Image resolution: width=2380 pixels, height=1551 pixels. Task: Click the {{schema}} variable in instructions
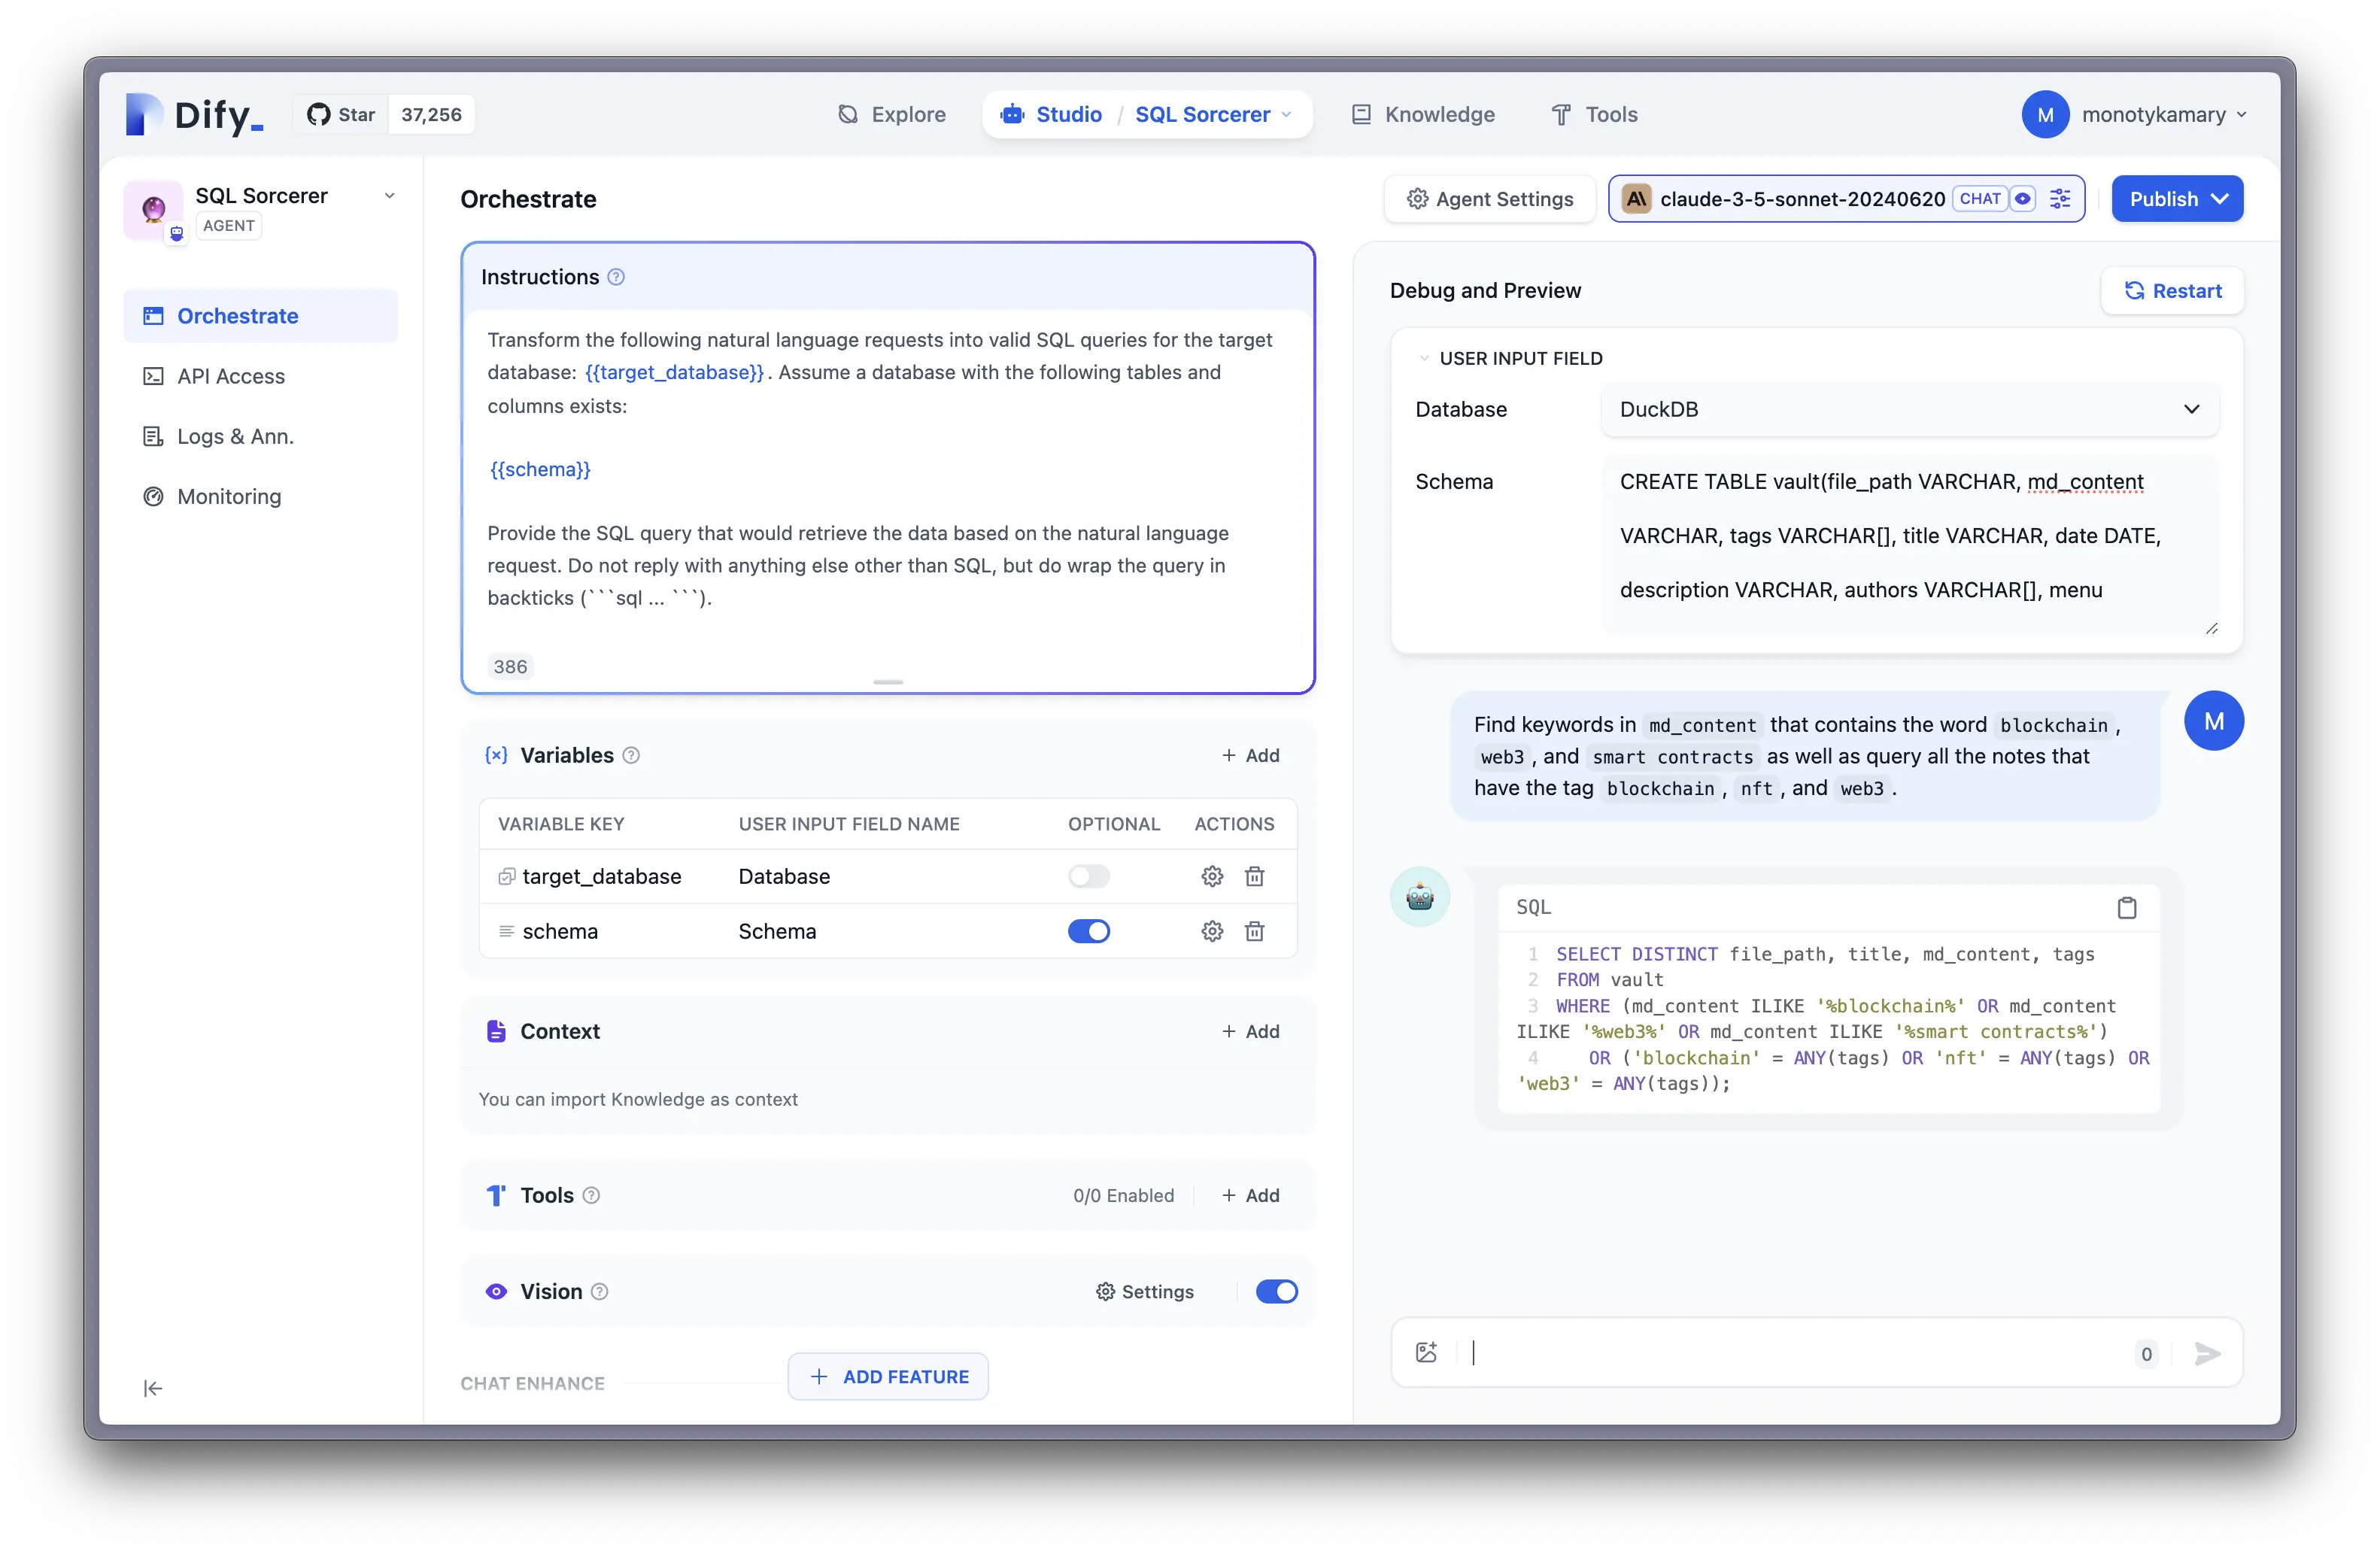(540, 469)
